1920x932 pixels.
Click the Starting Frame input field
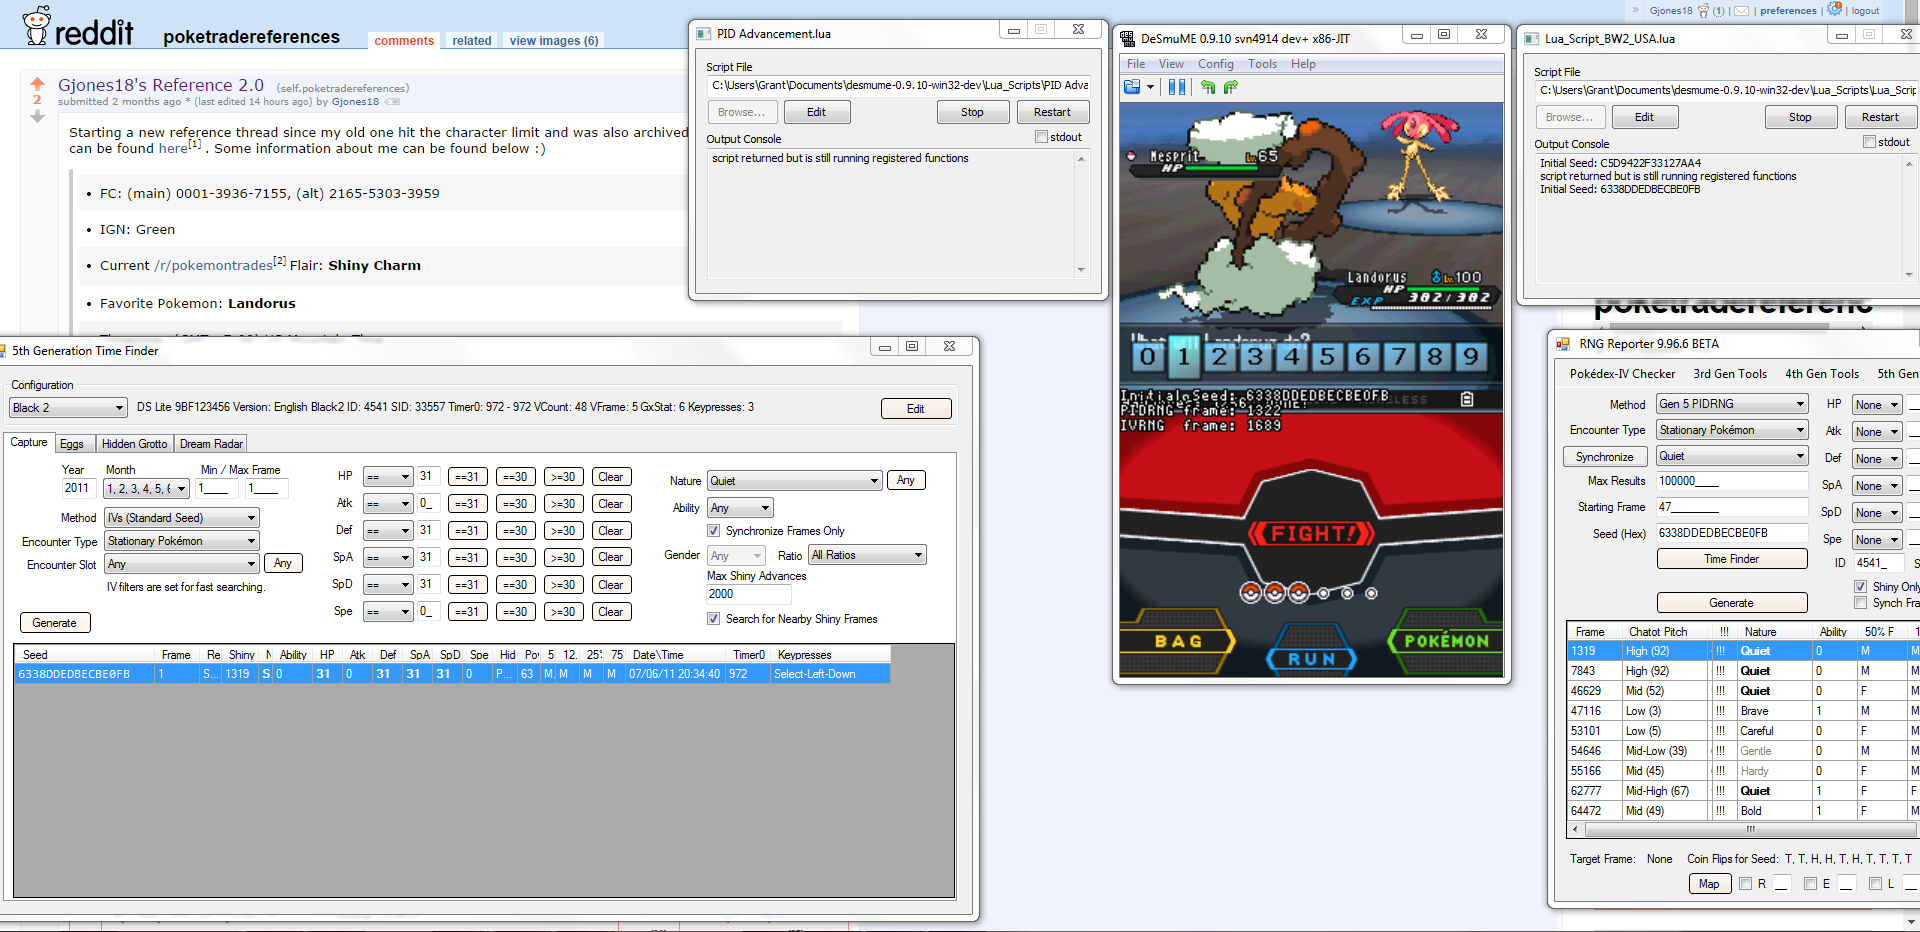click(x=1732, y=507)
